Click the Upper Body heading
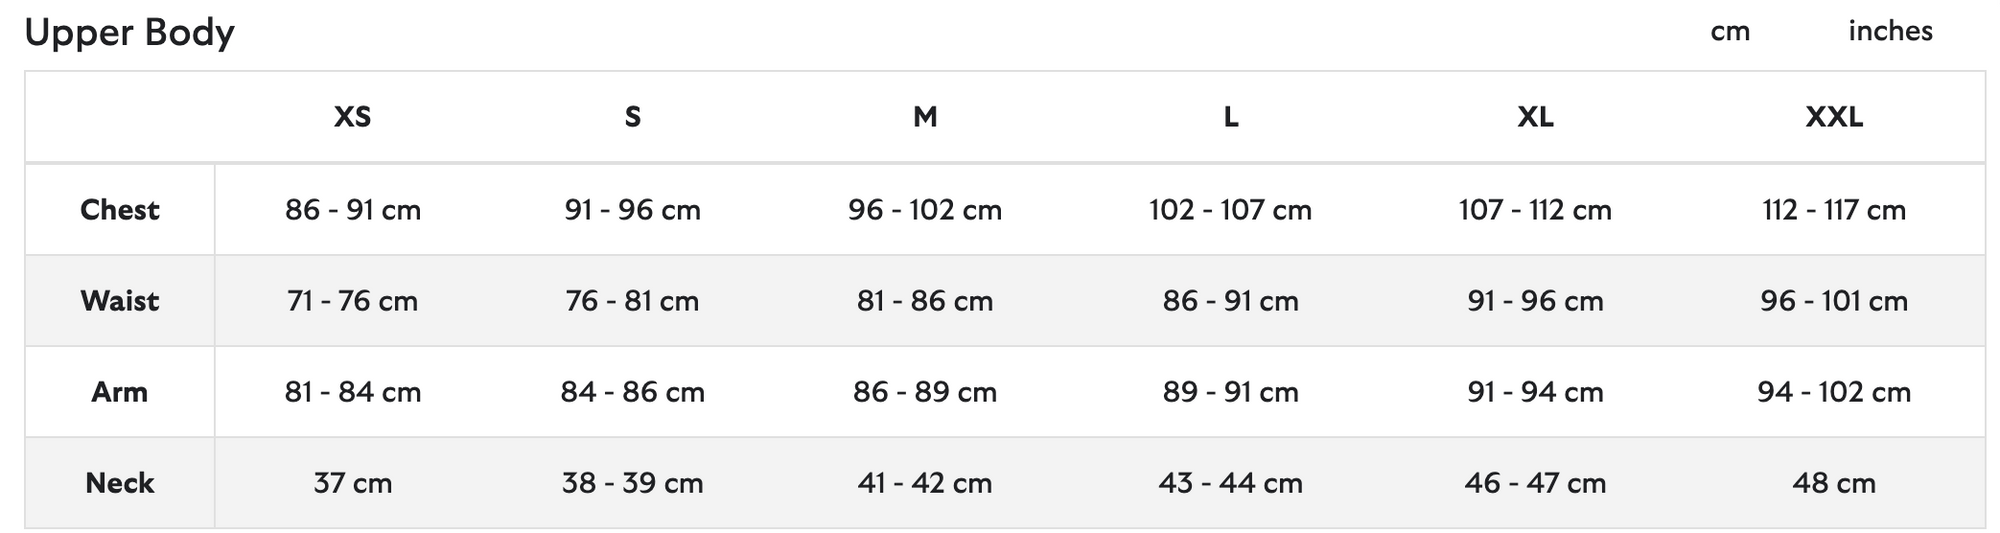The height and width of the screenshot is (533, 2000). point(129,33)
